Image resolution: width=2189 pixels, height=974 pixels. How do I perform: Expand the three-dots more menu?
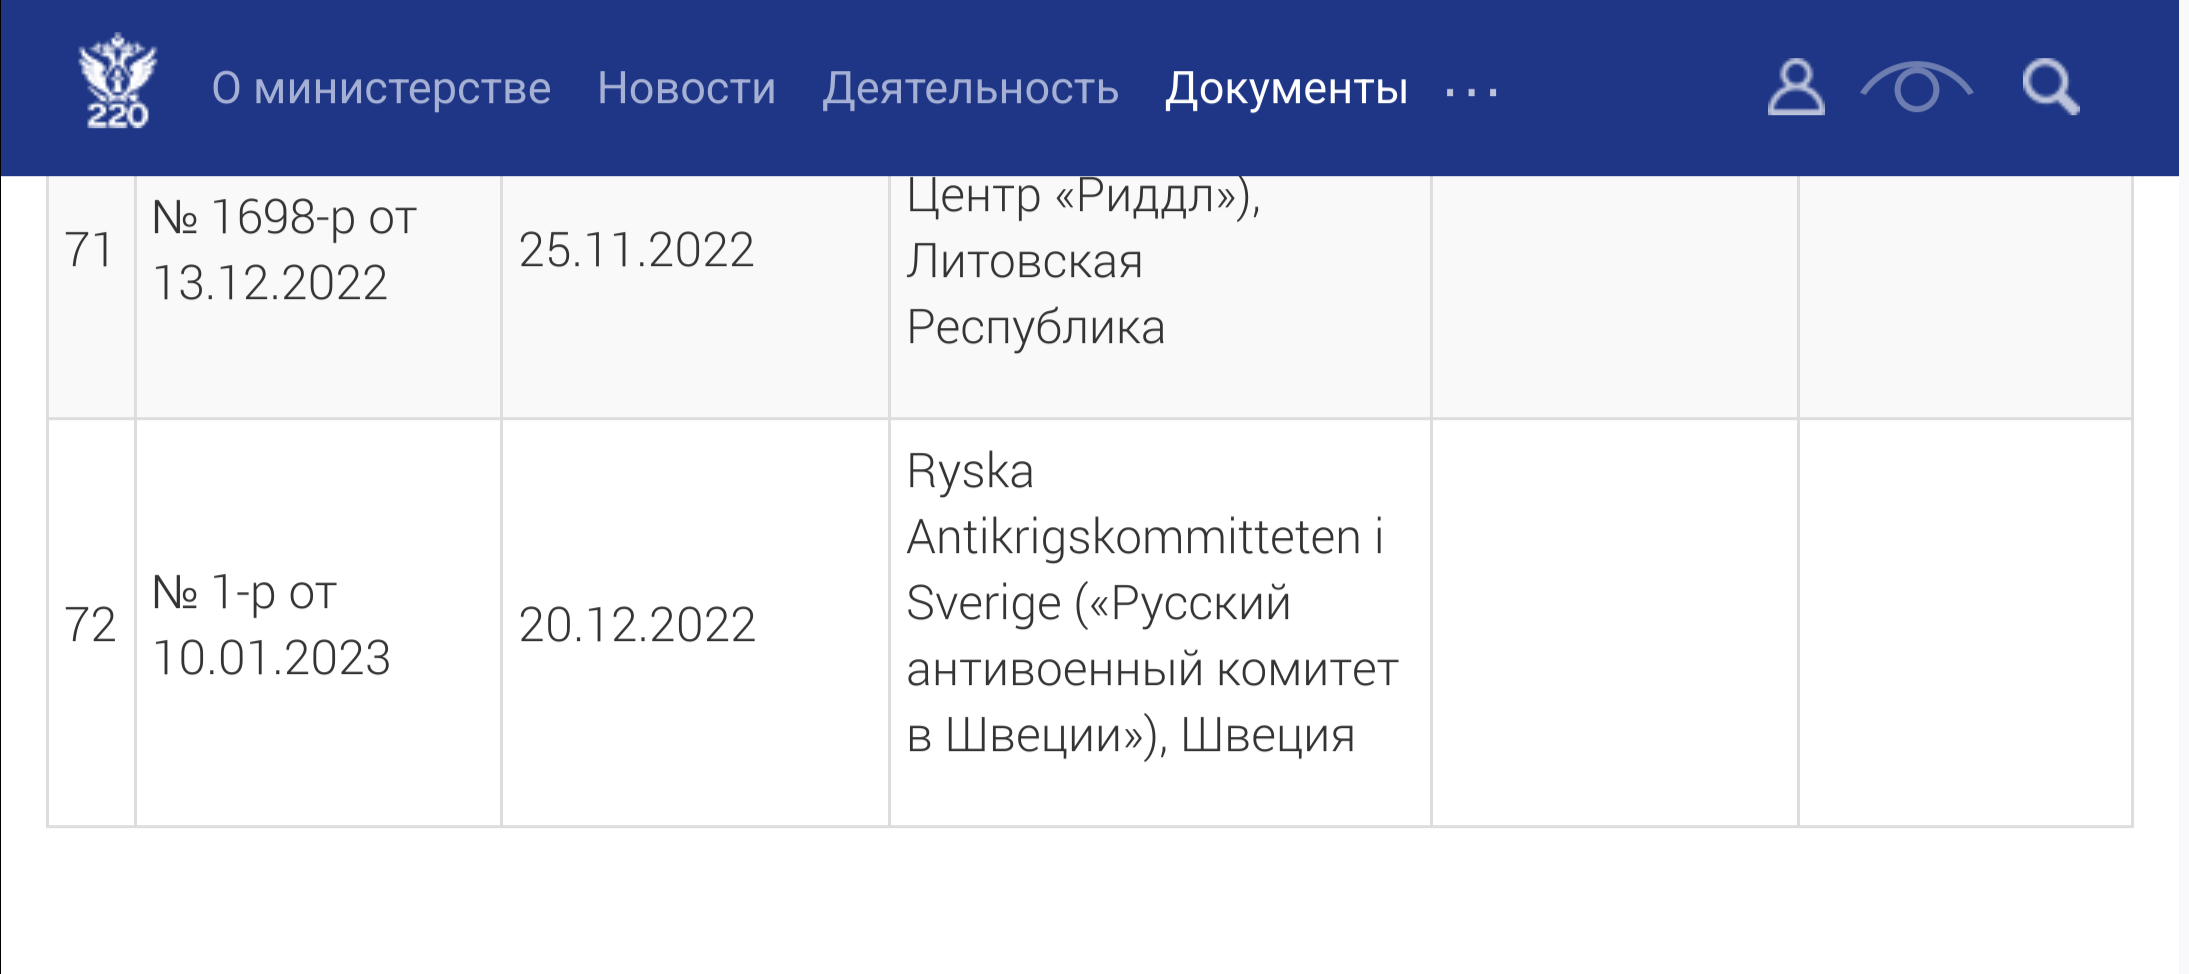pyautogui.click(x=1471, y=92)
